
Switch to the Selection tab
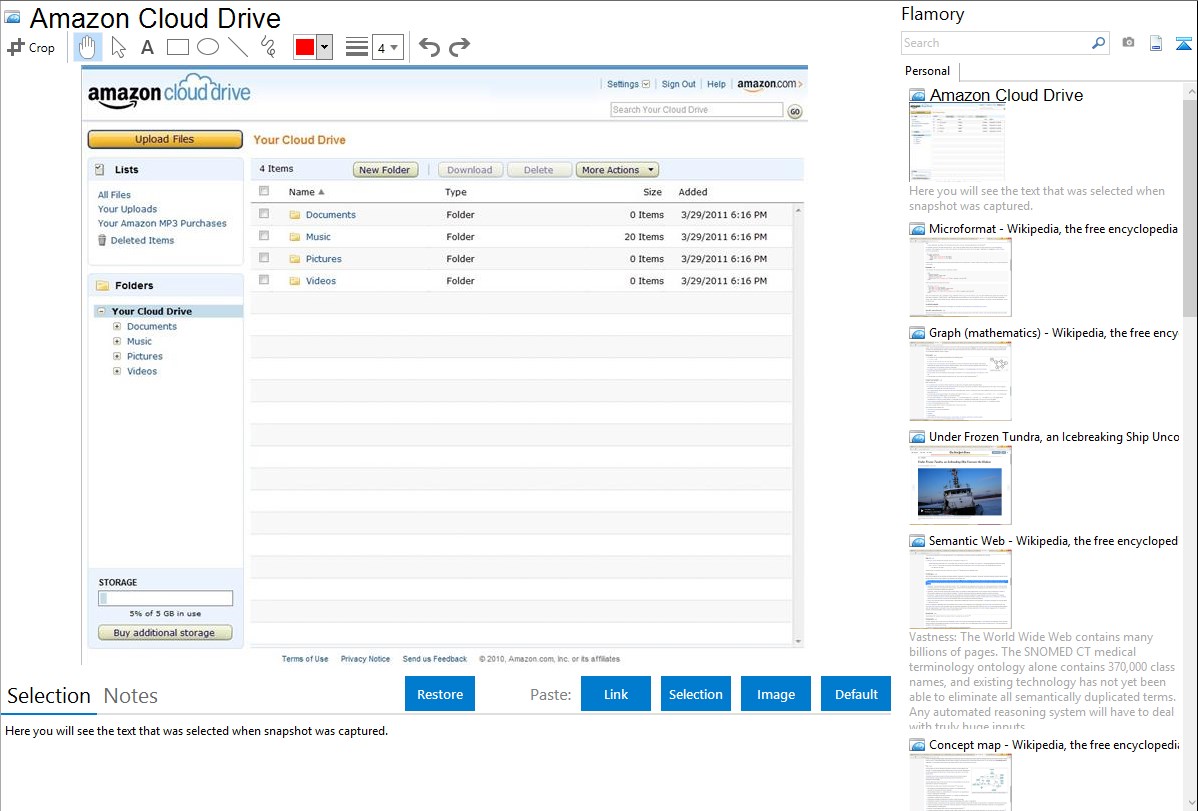click(49, 696)
